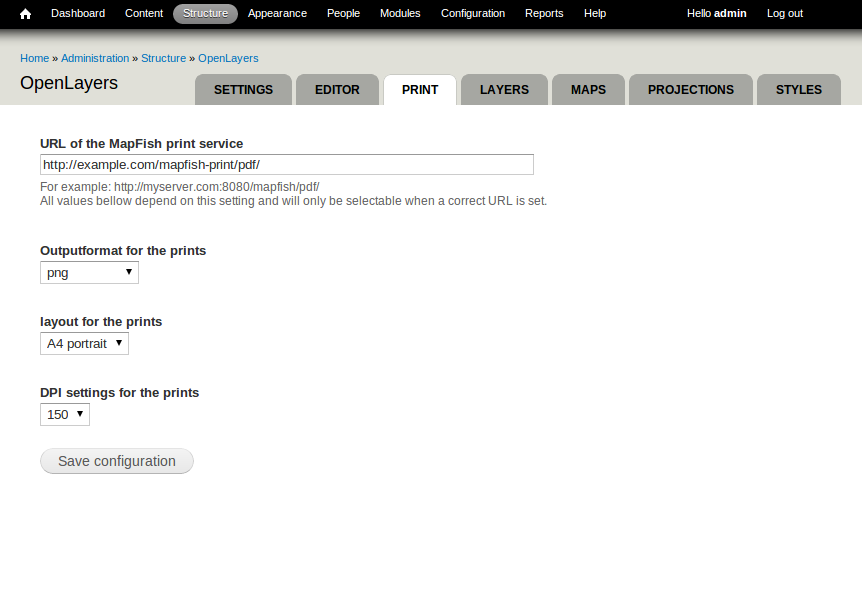Open the Configuration menu
The width and height of the screenshot is (862, 594).
point(473,13)
